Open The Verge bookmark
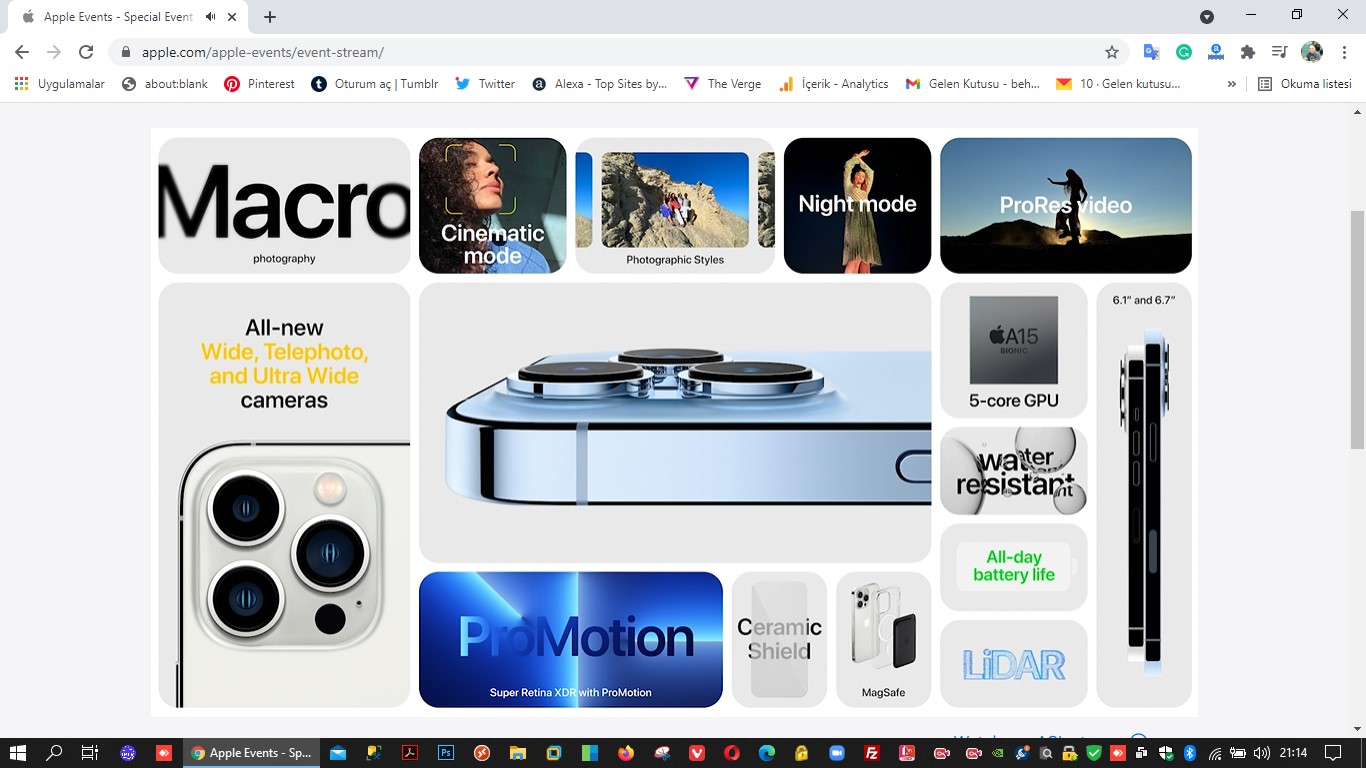This screenshot has width=1366, height=768. 723,84
